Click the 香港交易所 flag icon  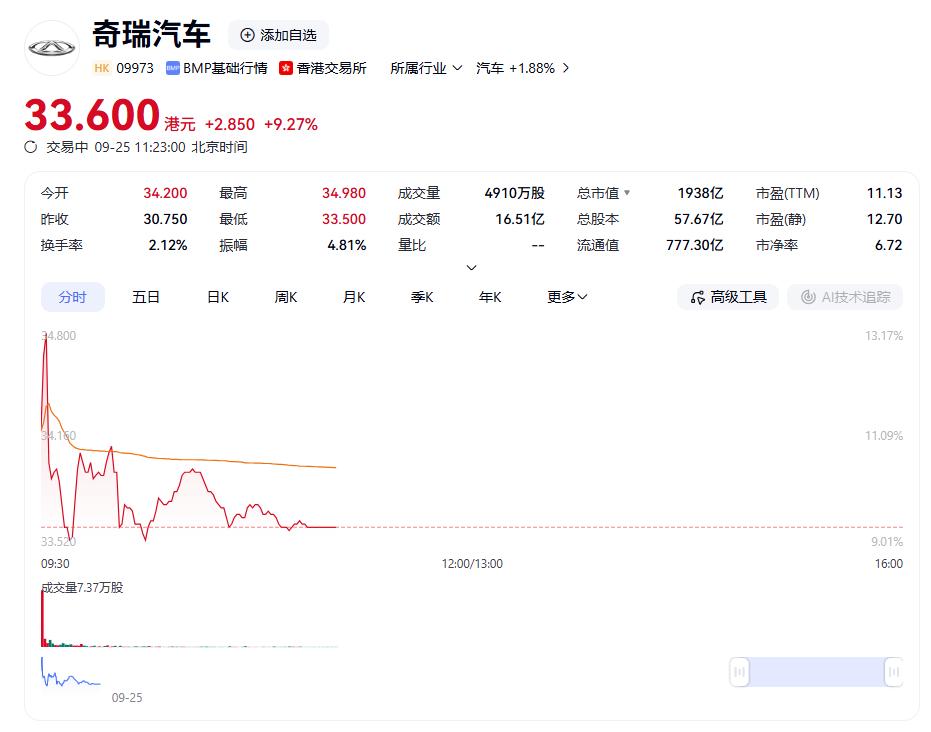(286, 68)
